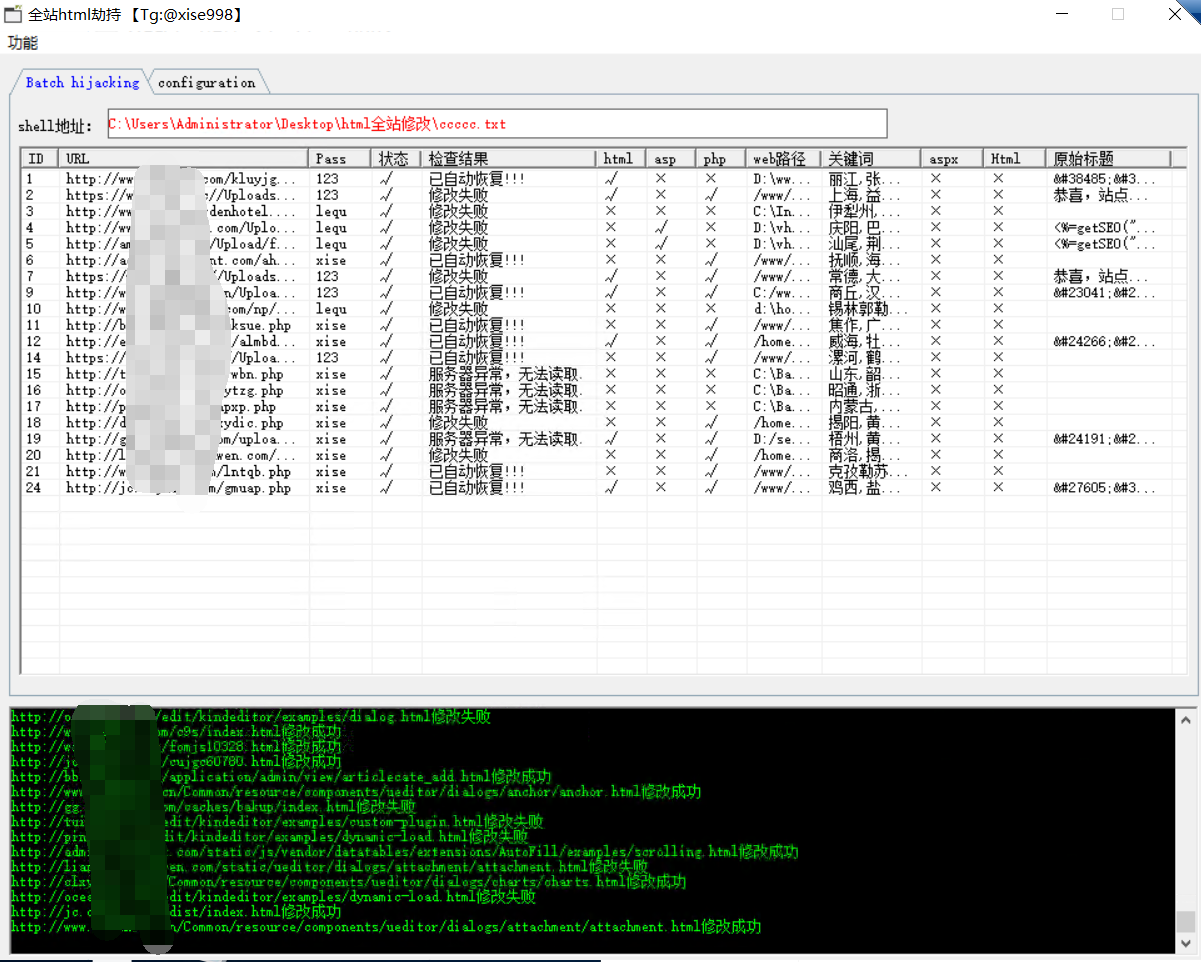This screenshot has height=962, width=1201.
Task: Click the application icon in title bar
Action: (x=13, y=14)
